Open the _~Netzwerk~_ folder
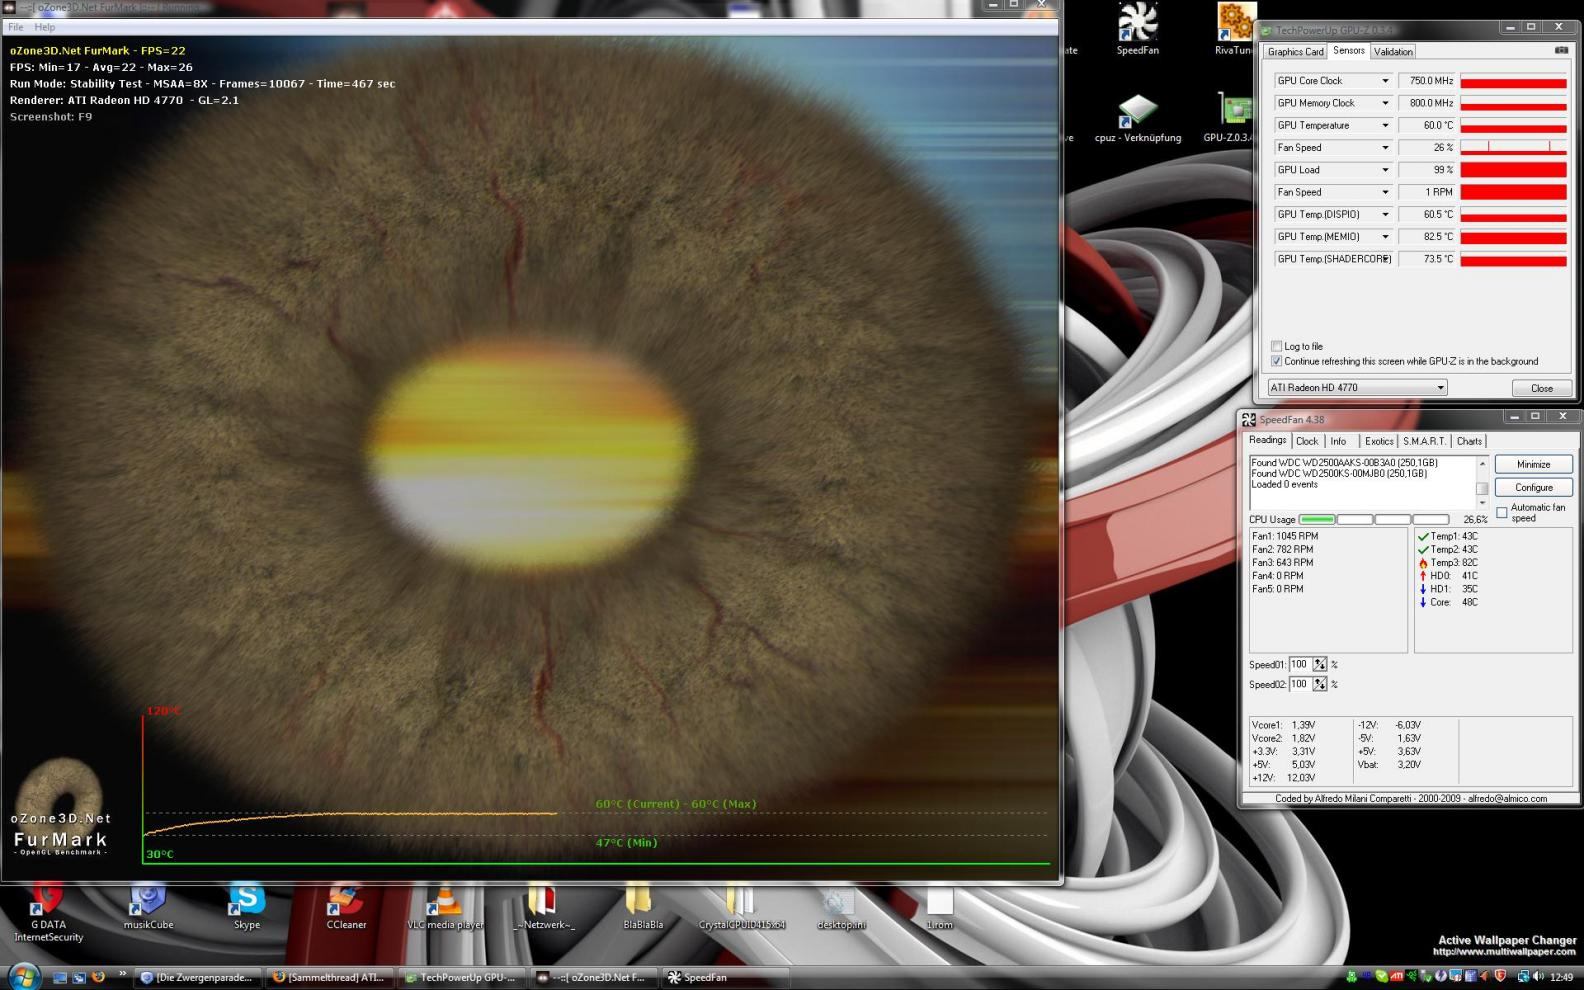 544,907
